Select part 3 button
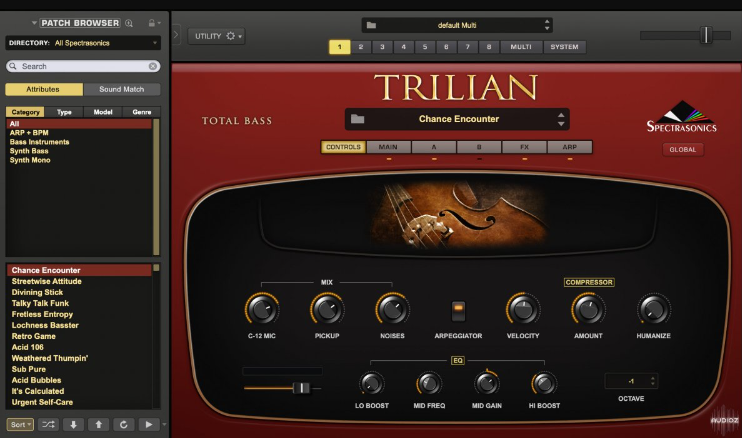 (382, 47)
